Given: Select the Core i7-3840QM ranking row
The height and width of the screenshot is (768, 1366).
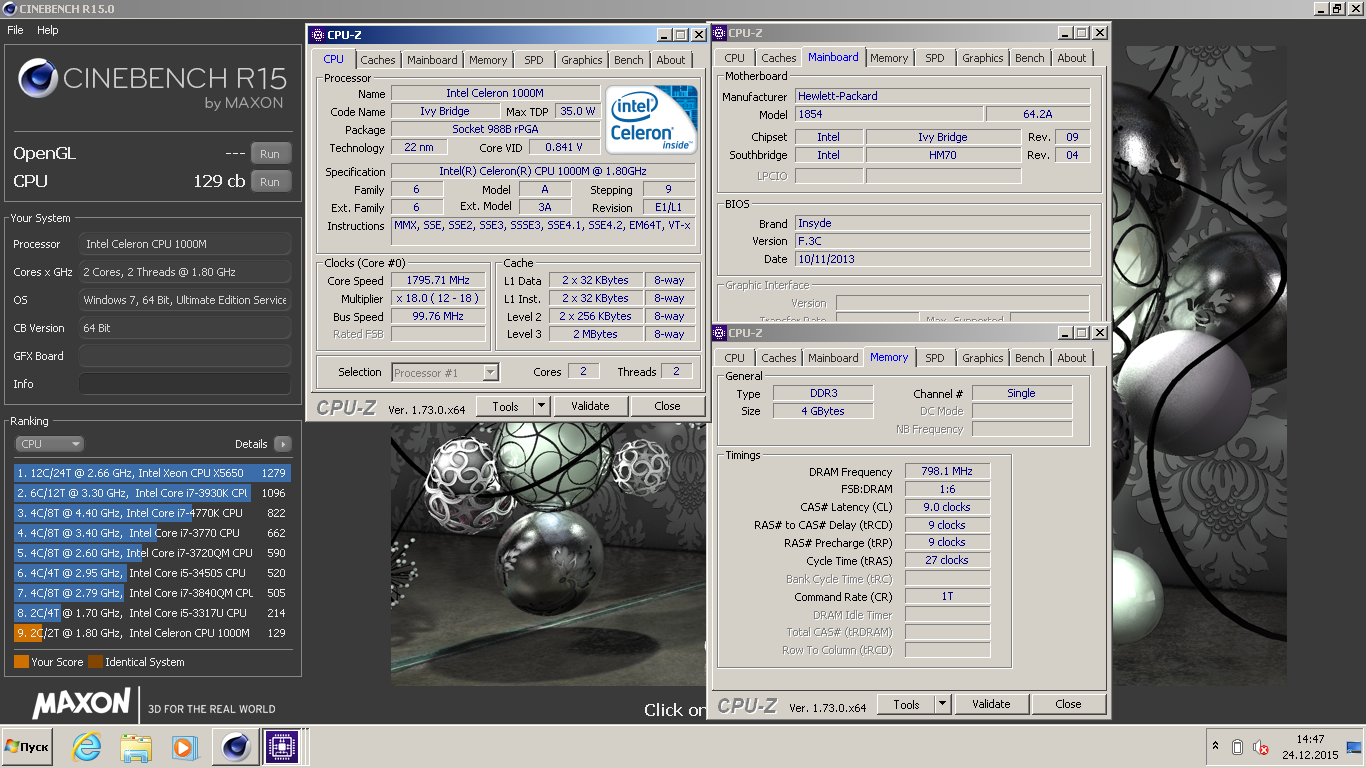Looking at the screenshot, I should 152,593.
